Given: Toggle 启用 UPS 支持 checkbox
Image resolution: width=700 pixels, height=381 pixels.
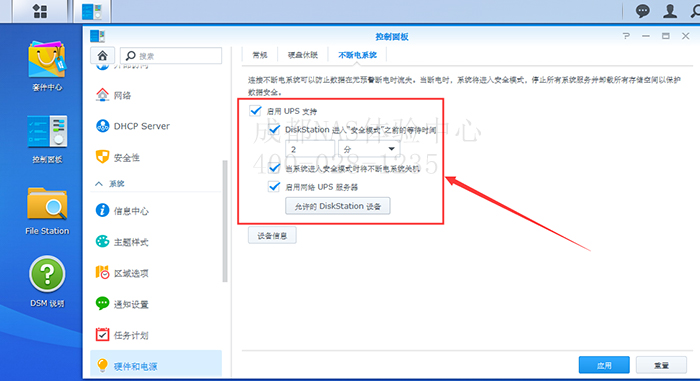Looking at the screenshot, I should (255, 110).
